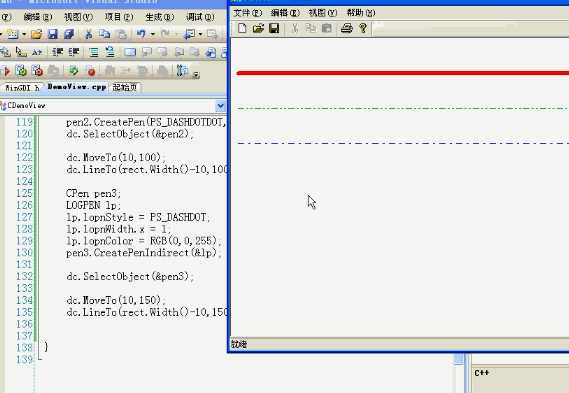This screenshot has height=393, width=569.
Task: Click Print icon in Demo app toolbar
Action: click(x=347, y=28)
